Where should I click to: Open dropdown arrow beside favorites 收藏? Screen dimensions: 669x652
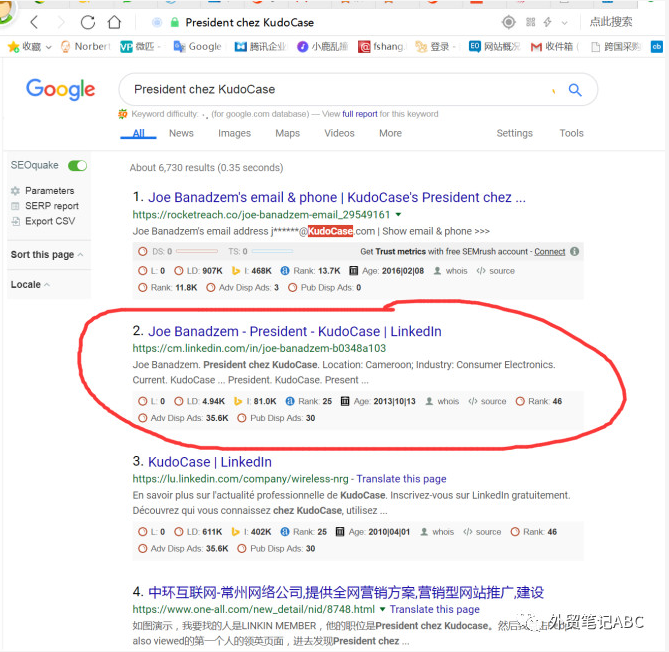coord(48,47)
